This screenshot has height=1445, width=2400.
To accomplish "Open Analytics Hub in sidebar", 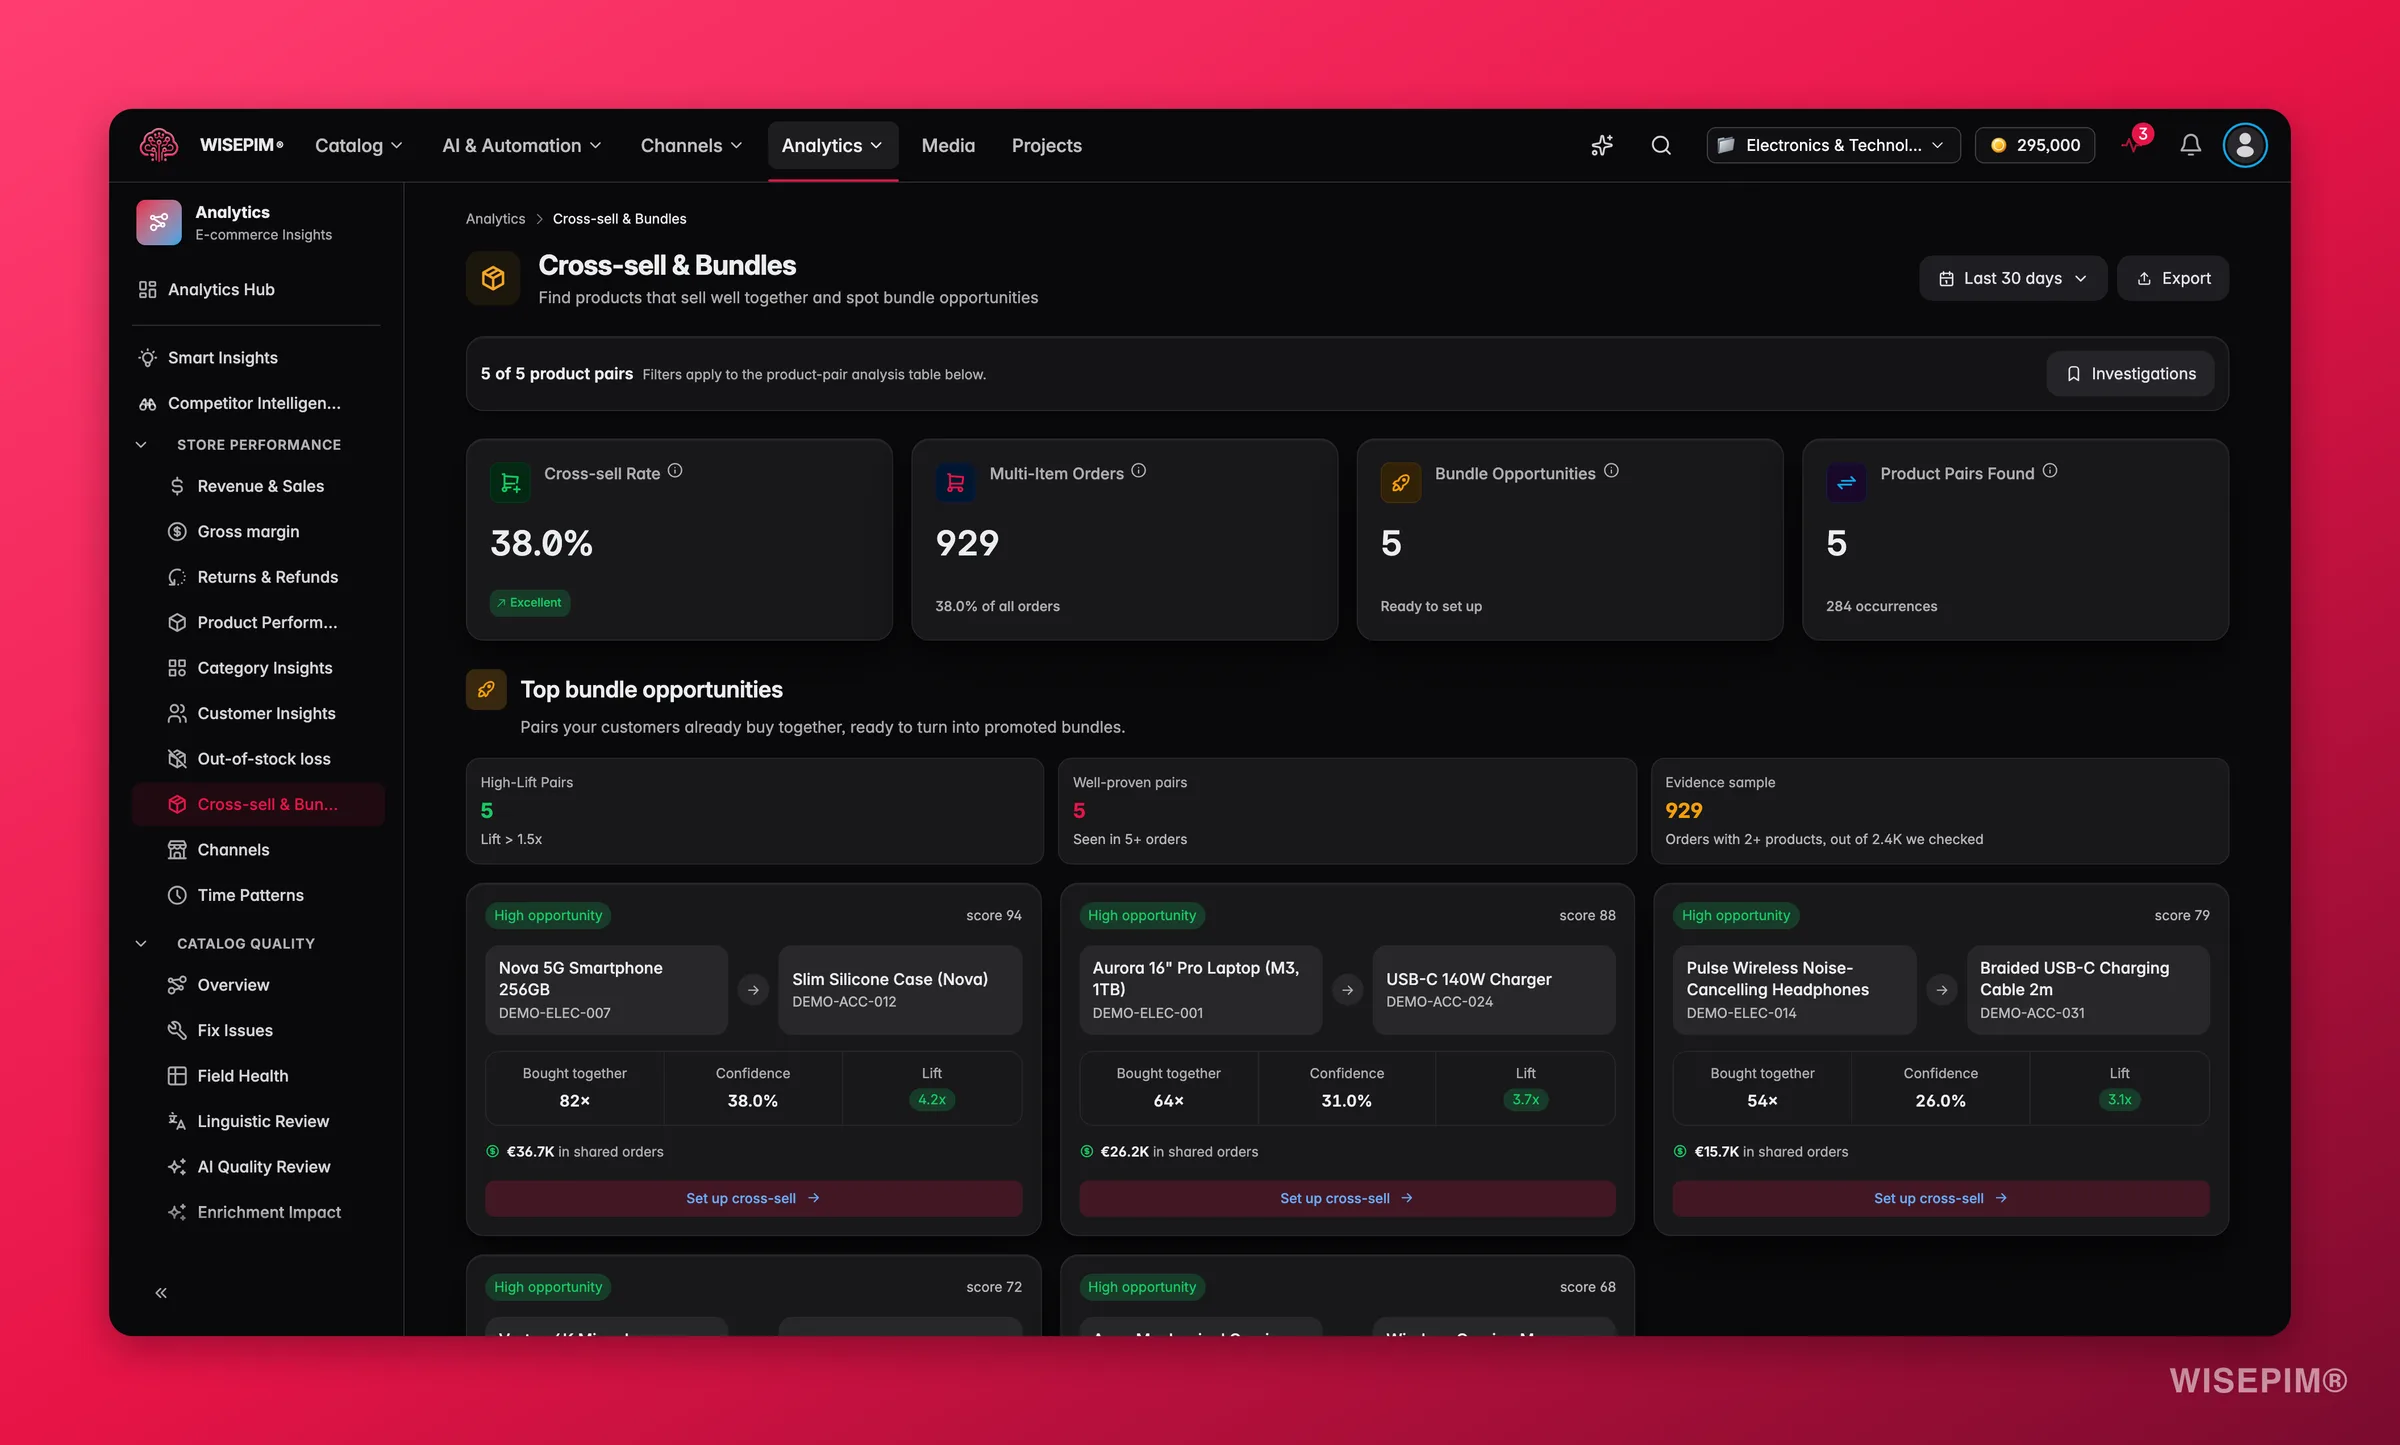I will [257, 289].
